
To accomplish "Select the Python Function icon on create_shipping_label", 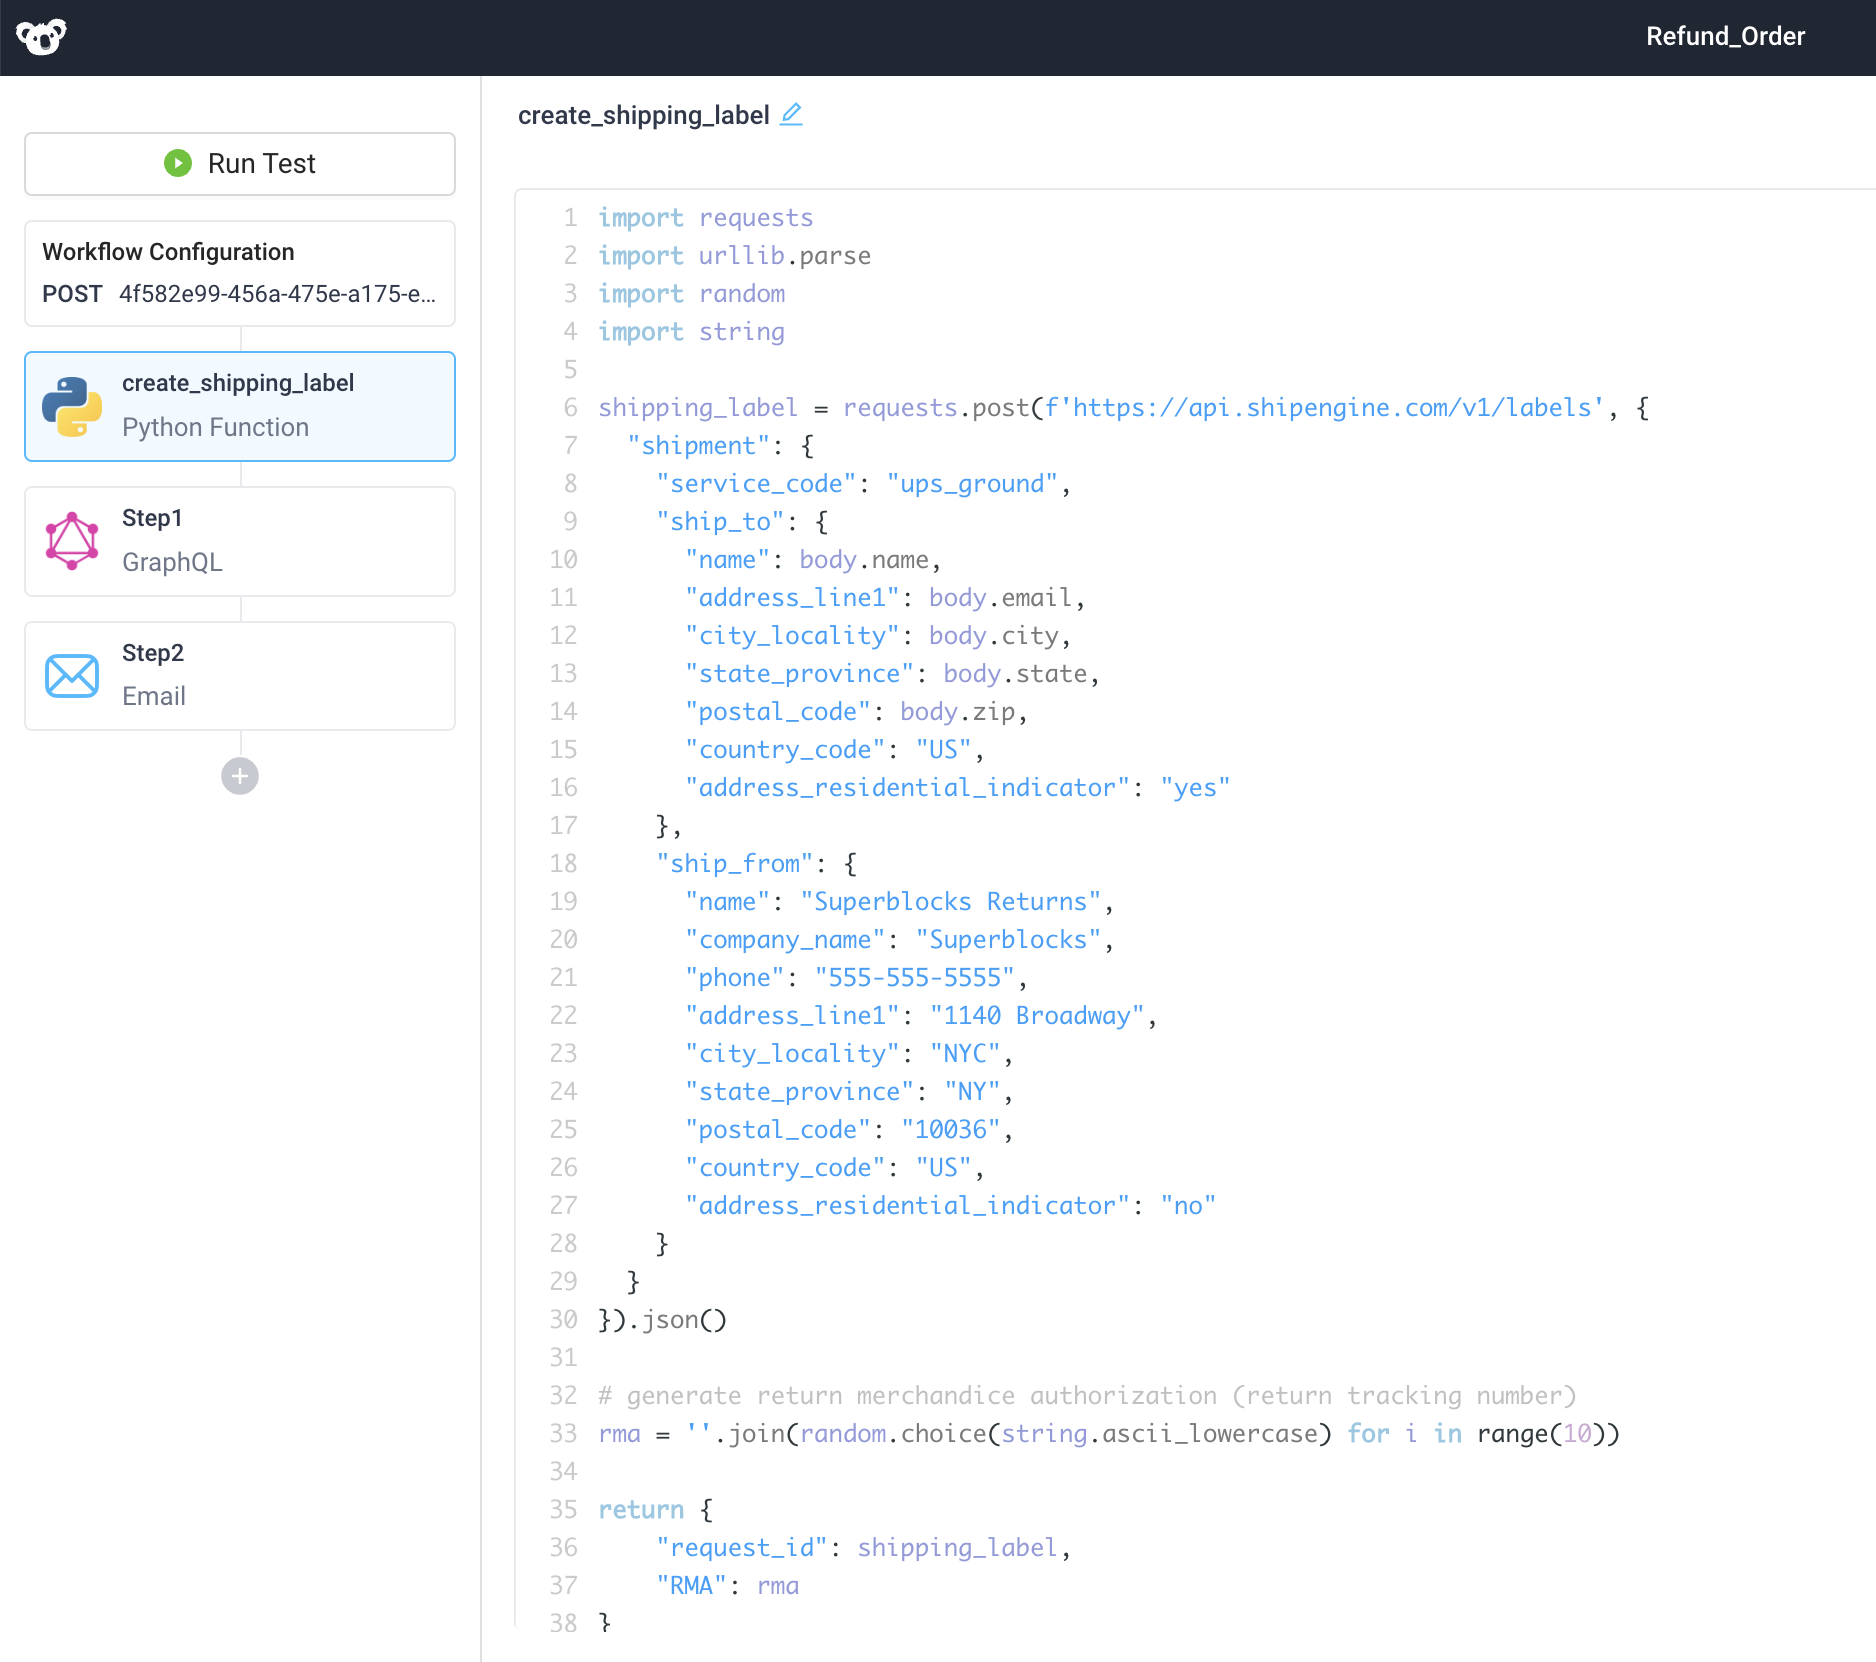I will (x=72, y=406).
